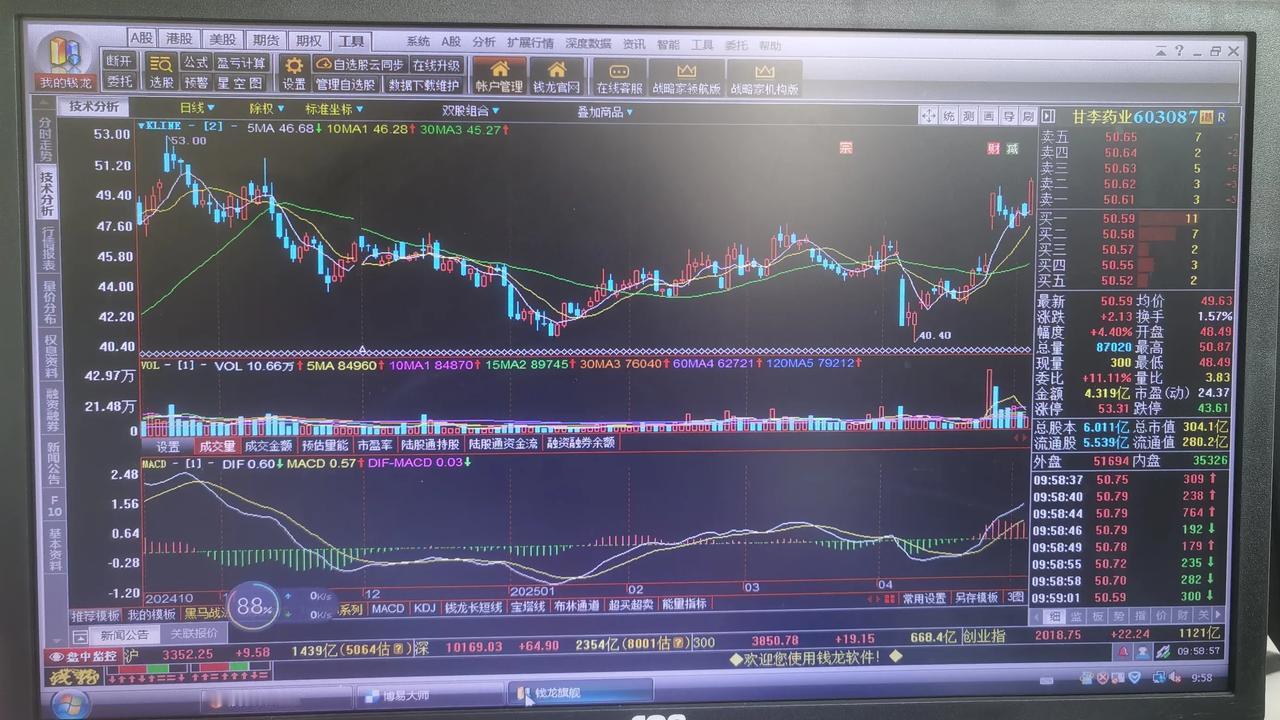Select 技术分析 tab at top left
Image resolution: width=1280 pixels, height=720 pixels.
tap(93, 107)
